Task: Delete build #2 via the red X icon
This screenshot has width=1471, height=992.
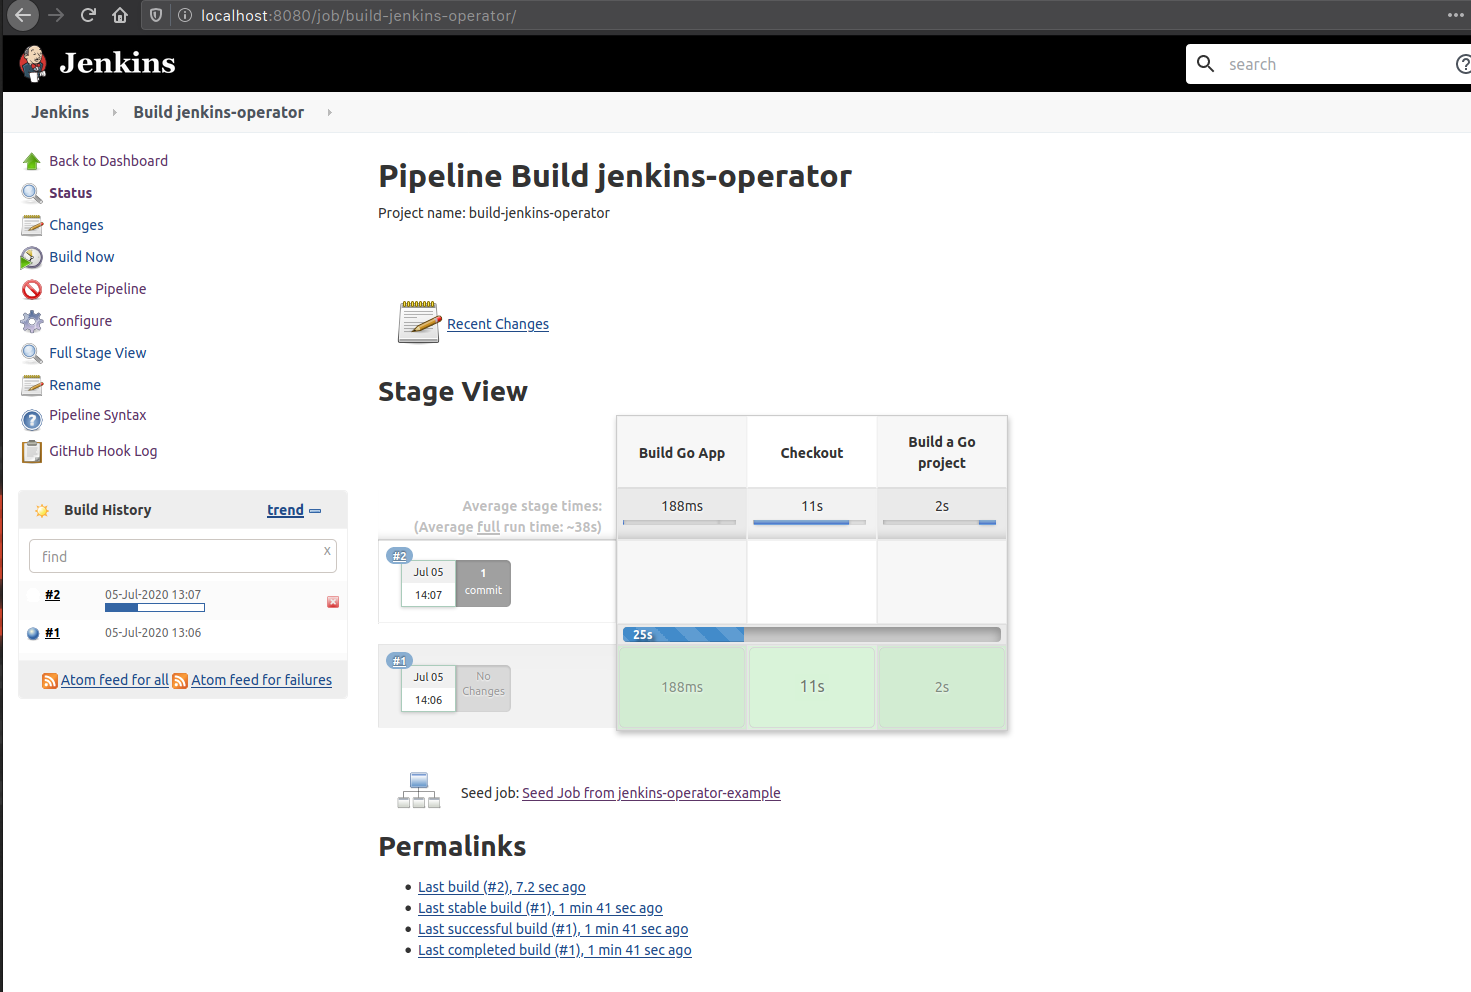Action: tap(332, 601)
